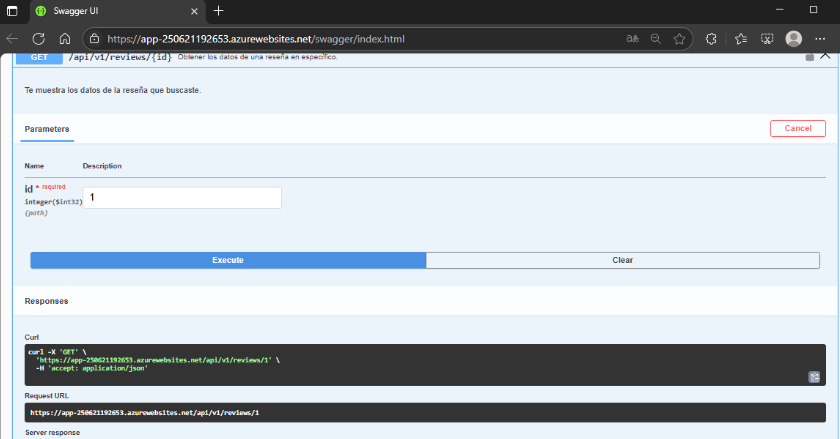Add this page to favorites star
This screenshot has height=439, width=840.
coord(679,39)
